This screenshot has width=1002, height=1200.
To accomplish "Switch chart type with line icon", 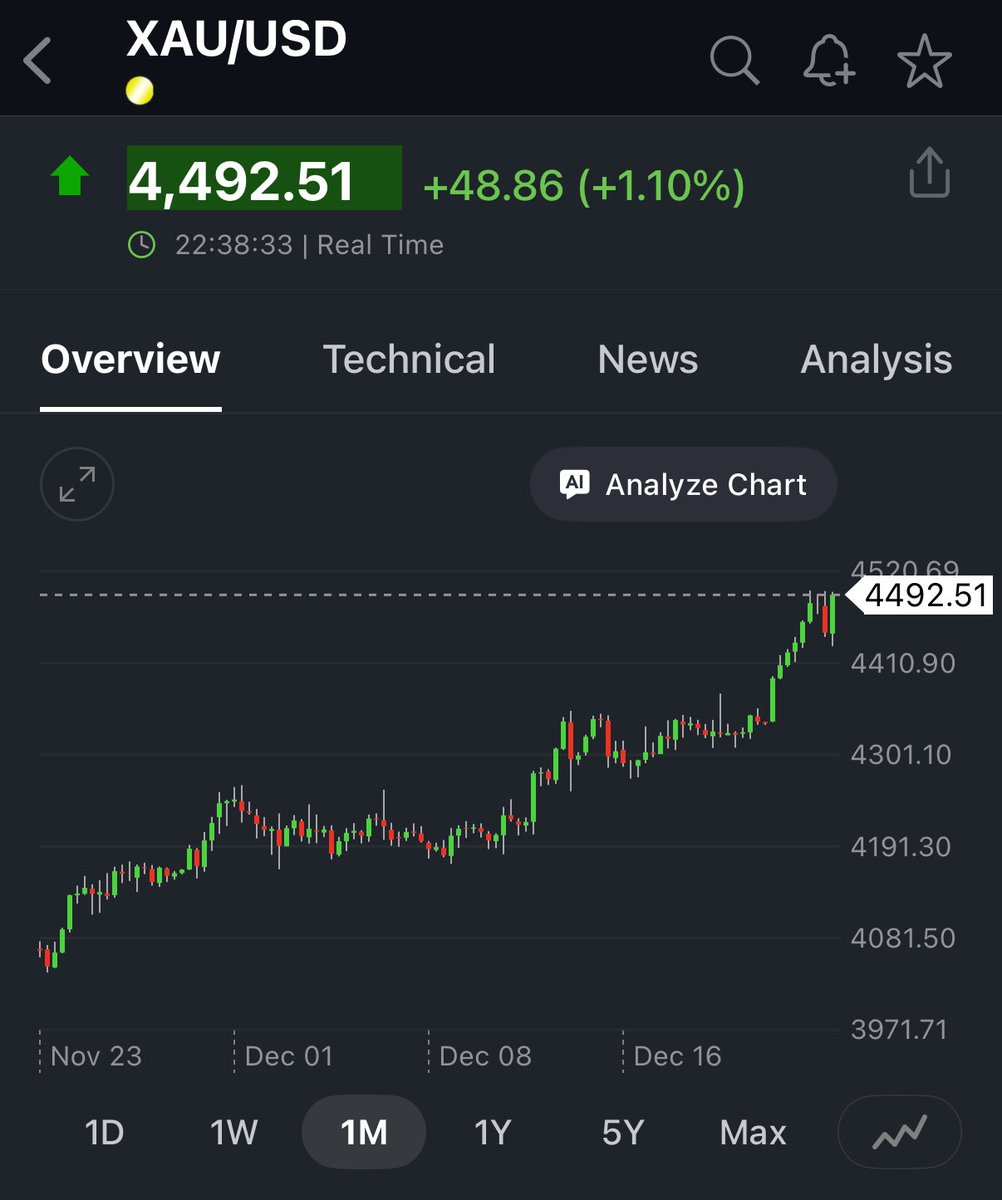I will (x=900, y=1133).
